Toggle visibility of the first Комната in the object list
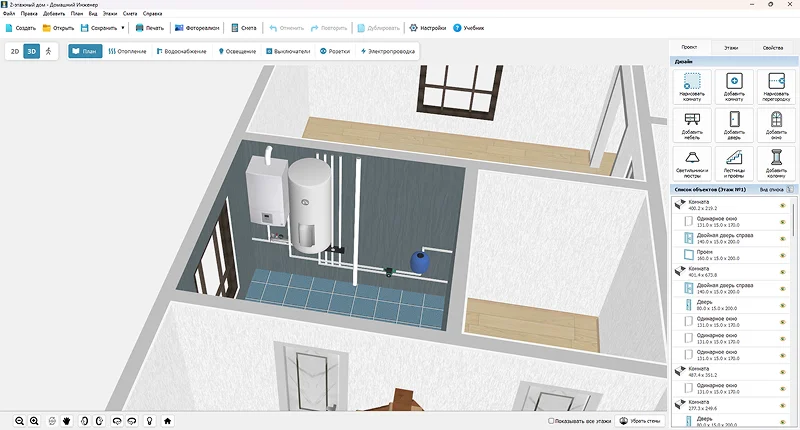Image resolution: width=800 pixels, height=430 pixels. 782,206
